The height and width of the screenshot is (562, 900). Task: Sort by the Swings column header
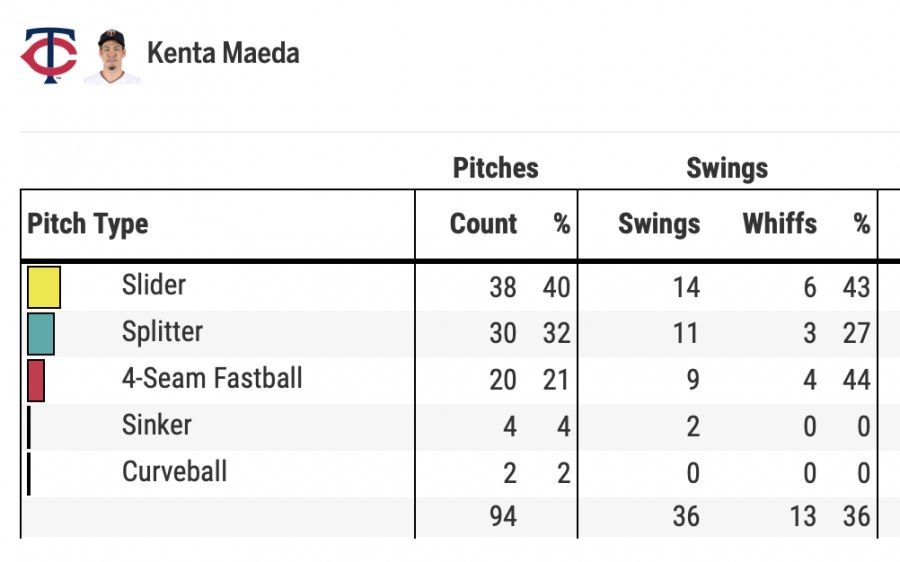(659, 224)
